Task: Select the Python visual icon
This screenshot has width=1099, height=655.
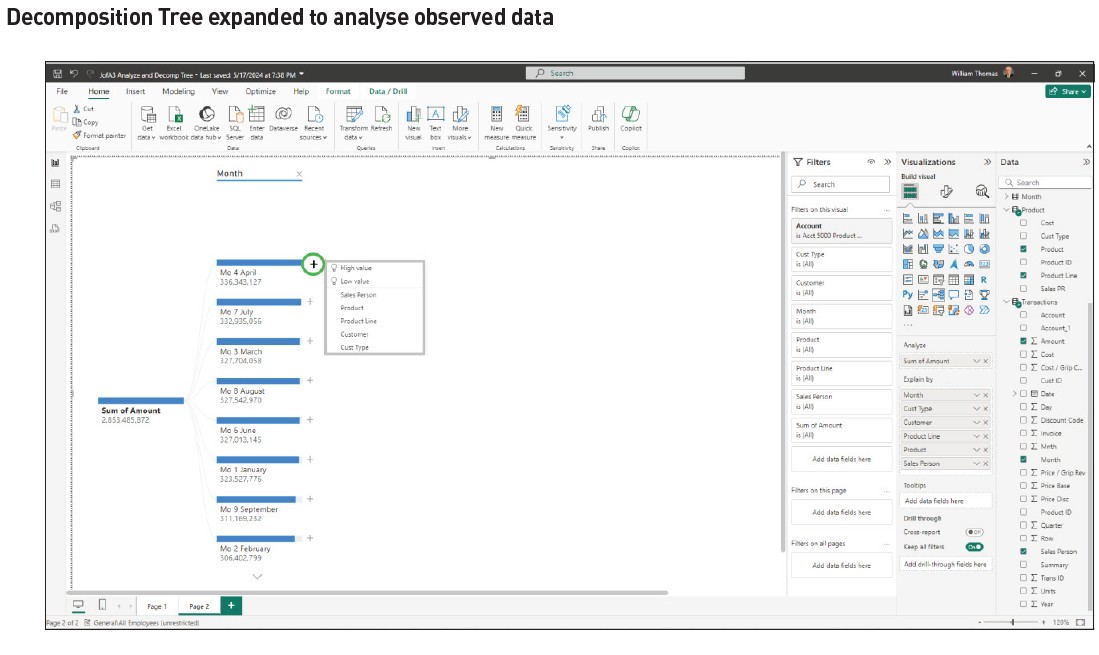Action: (x=907, y=295)
